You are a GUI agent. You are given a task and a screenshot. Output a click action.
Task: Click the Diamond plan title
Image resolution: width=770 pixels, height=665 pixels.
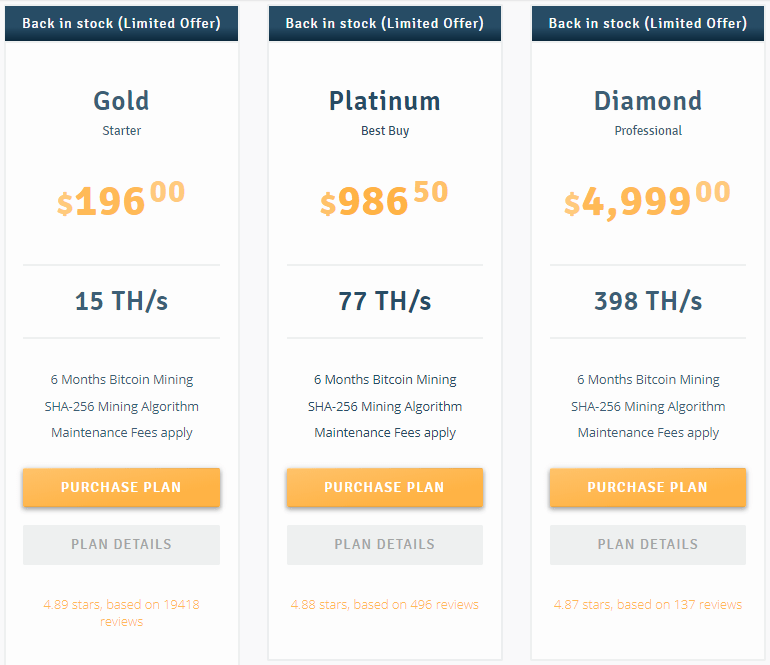point(647,101)
